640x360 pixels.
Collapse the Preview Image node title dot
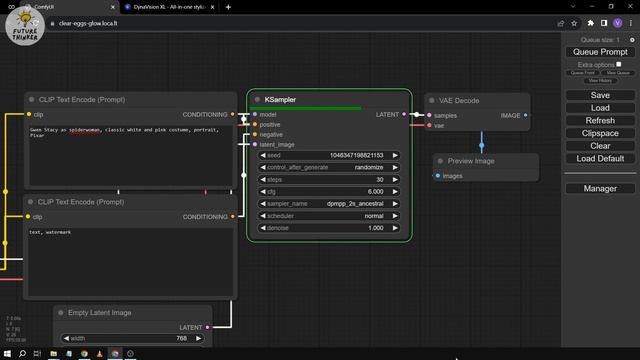[440, 161]
